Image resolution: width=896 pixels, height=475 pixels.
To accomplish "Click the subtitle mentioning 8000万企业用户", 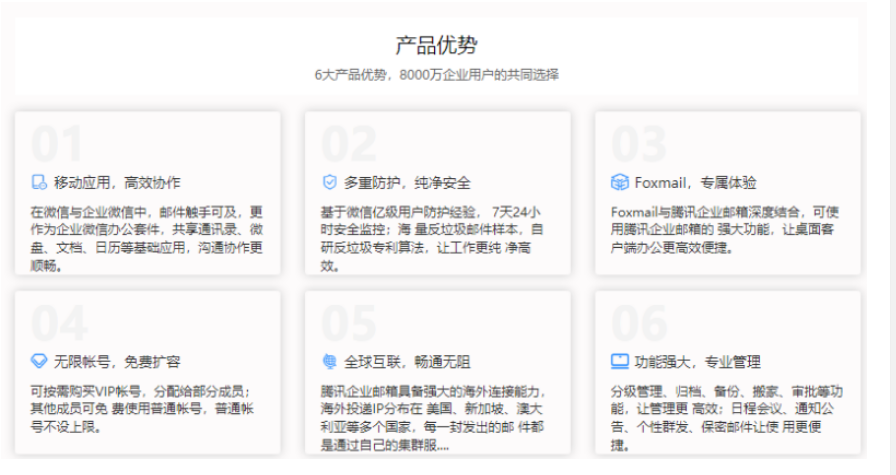I will tap(436, 74).
